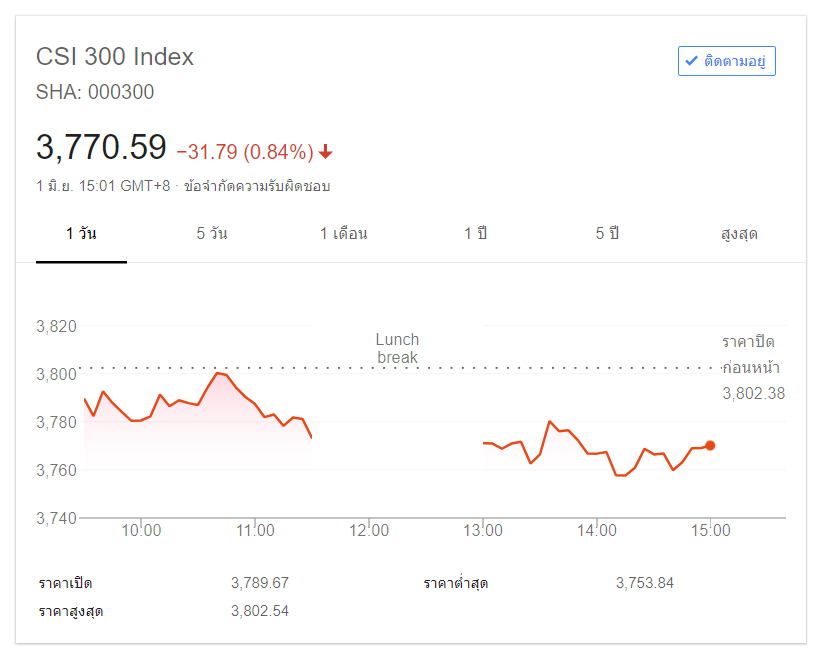
Task: Click the checkmark icon in follow button
Action: (x=691, y=61)
